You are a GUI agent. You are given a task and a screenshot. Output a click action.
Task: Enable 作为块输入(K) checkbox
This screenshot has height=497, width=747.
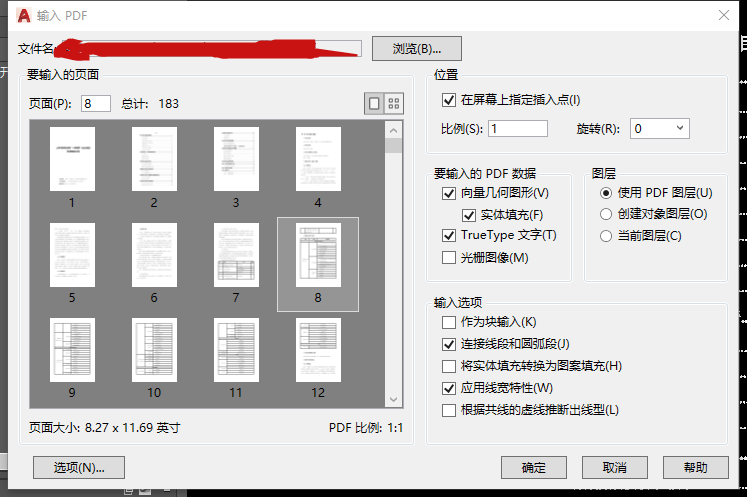pyautogui.click(x=448, y=322)
